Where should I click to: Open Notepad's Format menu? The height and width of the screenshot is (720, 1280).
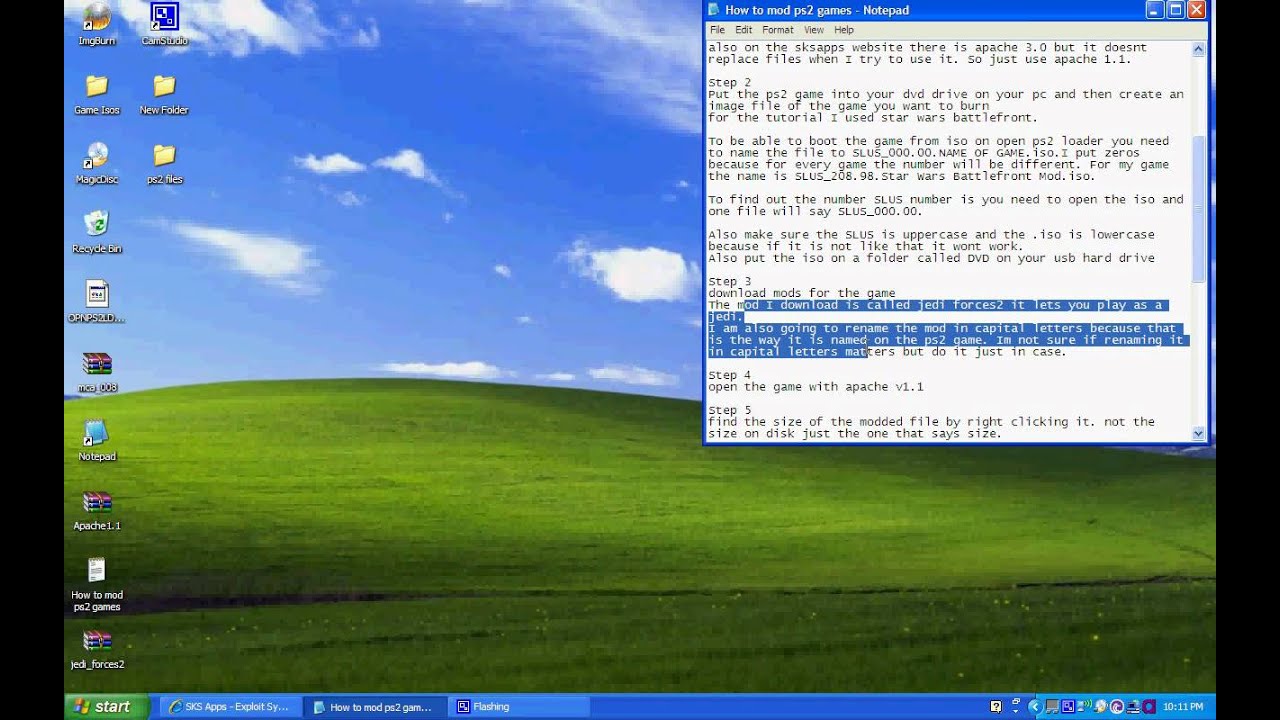[777, 30]
